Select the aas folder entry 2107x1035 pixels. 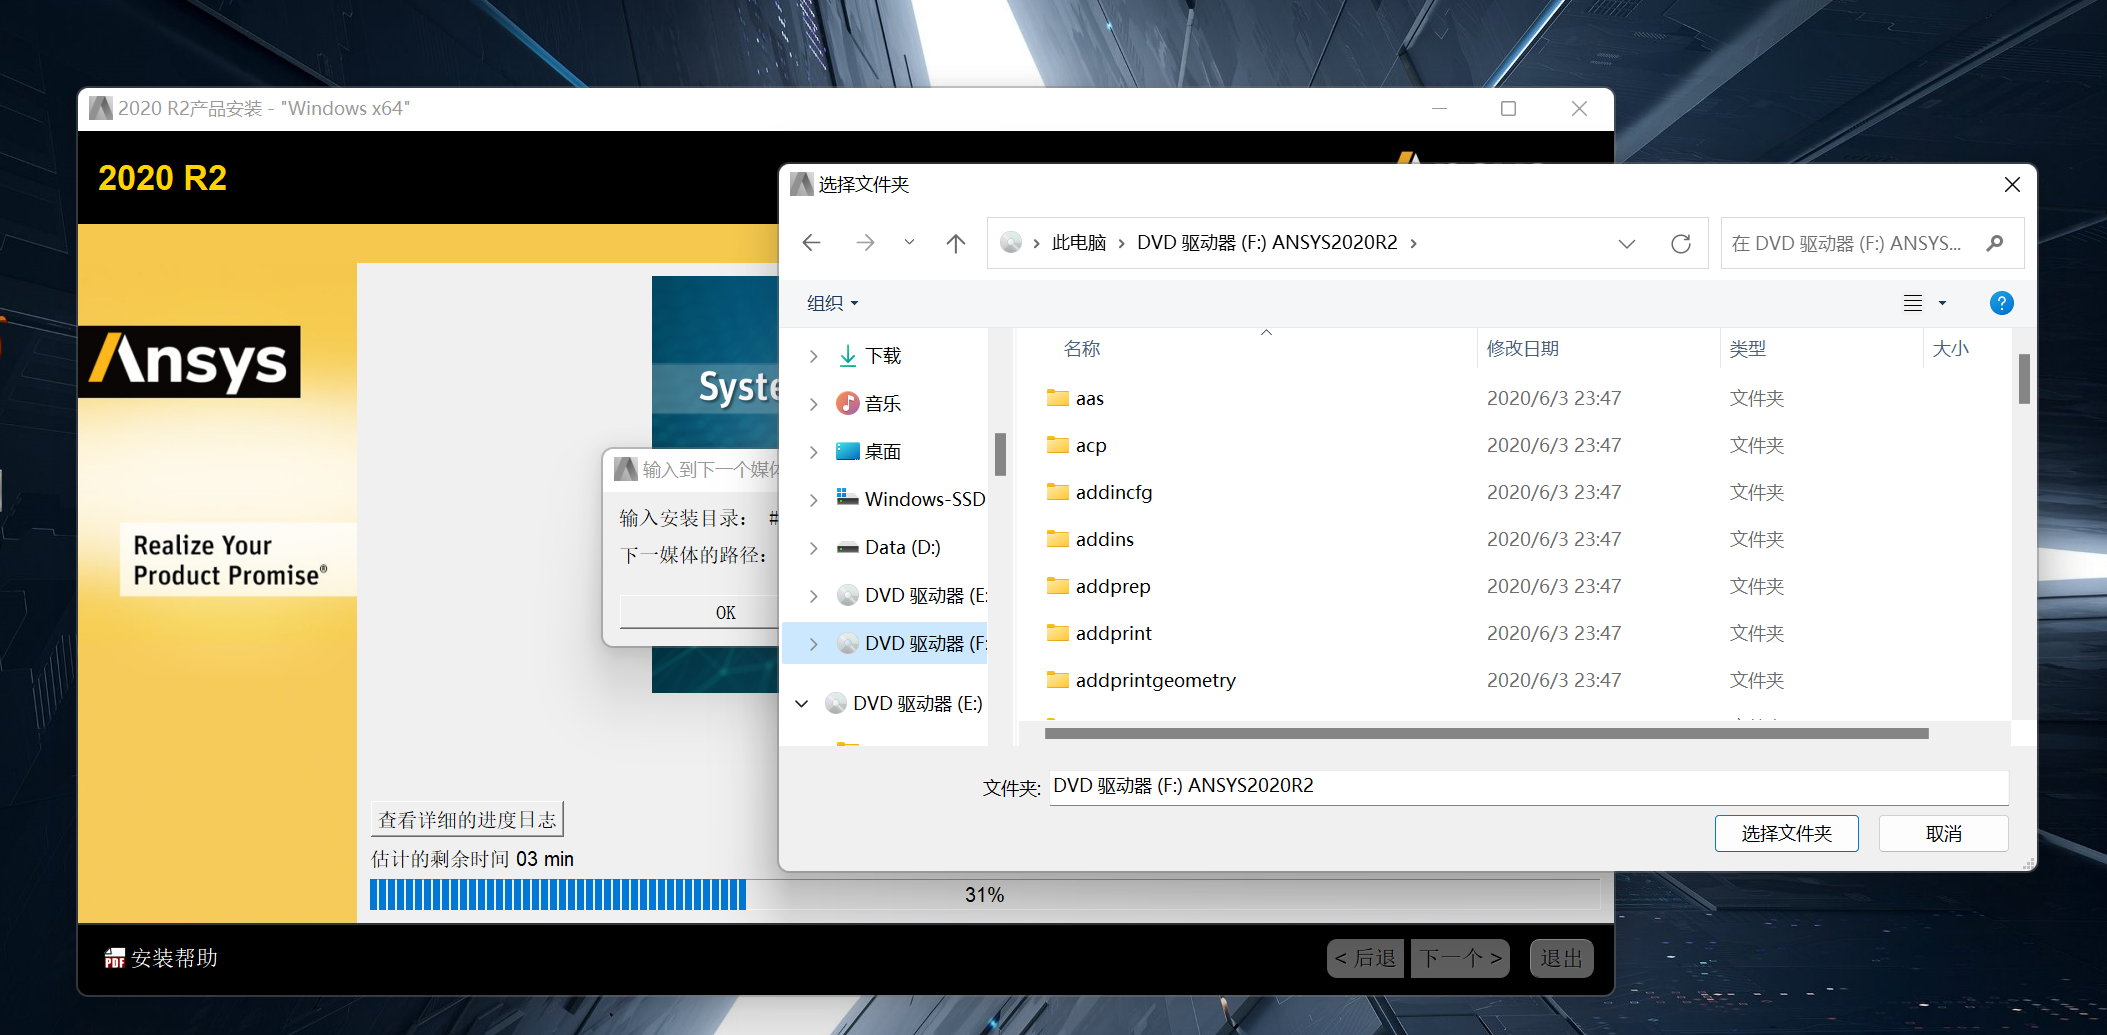coord(1088,398)
